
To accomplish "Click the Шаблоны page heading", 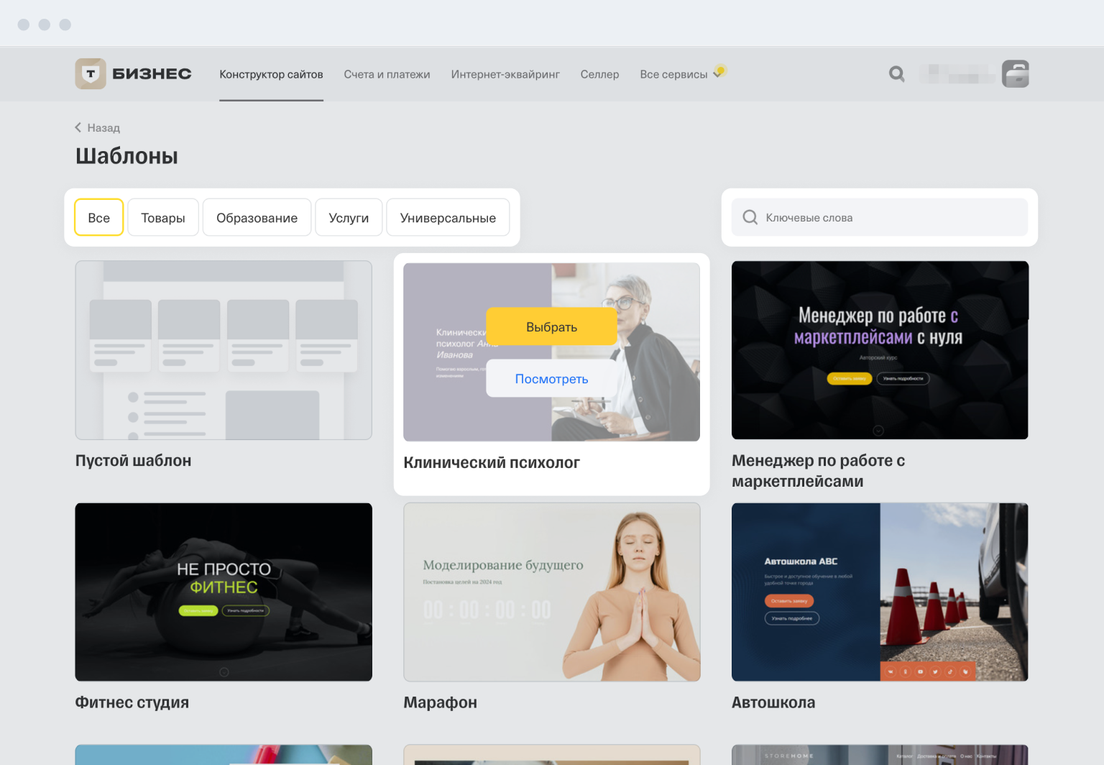I will (x=127, y=156).
